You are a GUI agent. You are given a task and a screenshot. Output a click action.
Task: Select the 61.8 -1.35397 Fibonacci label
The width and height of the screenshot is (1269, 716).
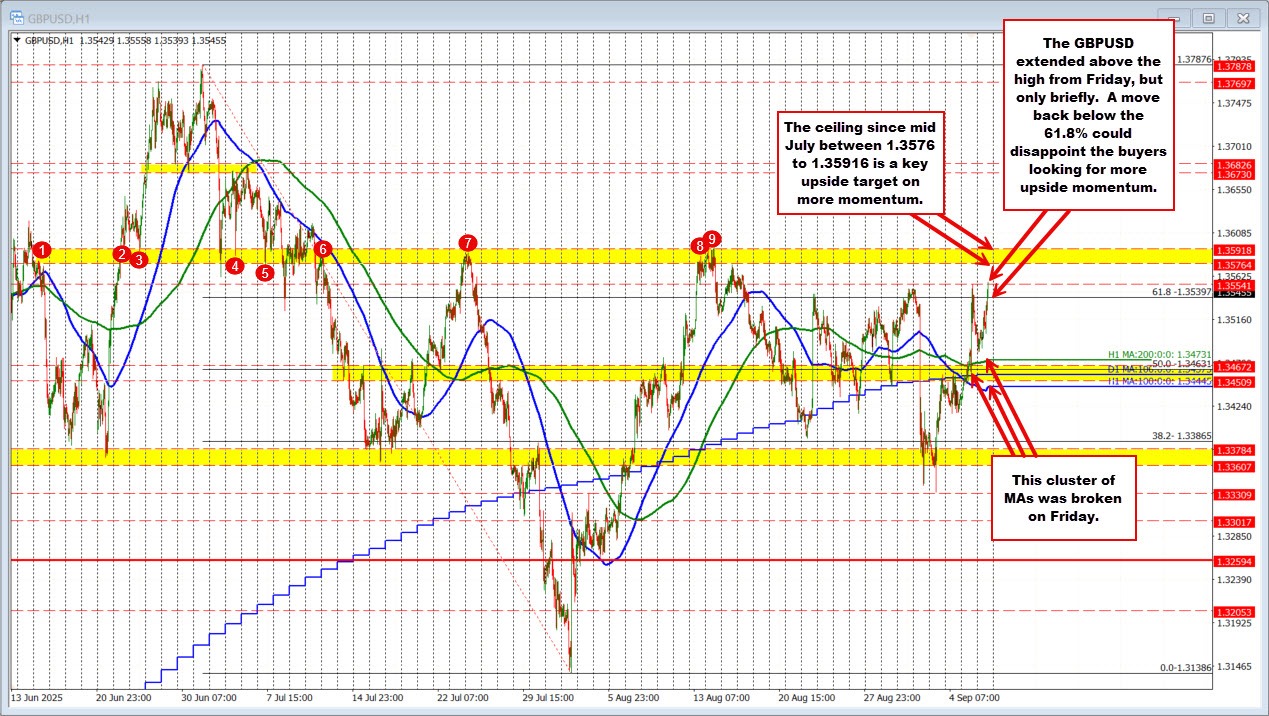coord(1181,293)
